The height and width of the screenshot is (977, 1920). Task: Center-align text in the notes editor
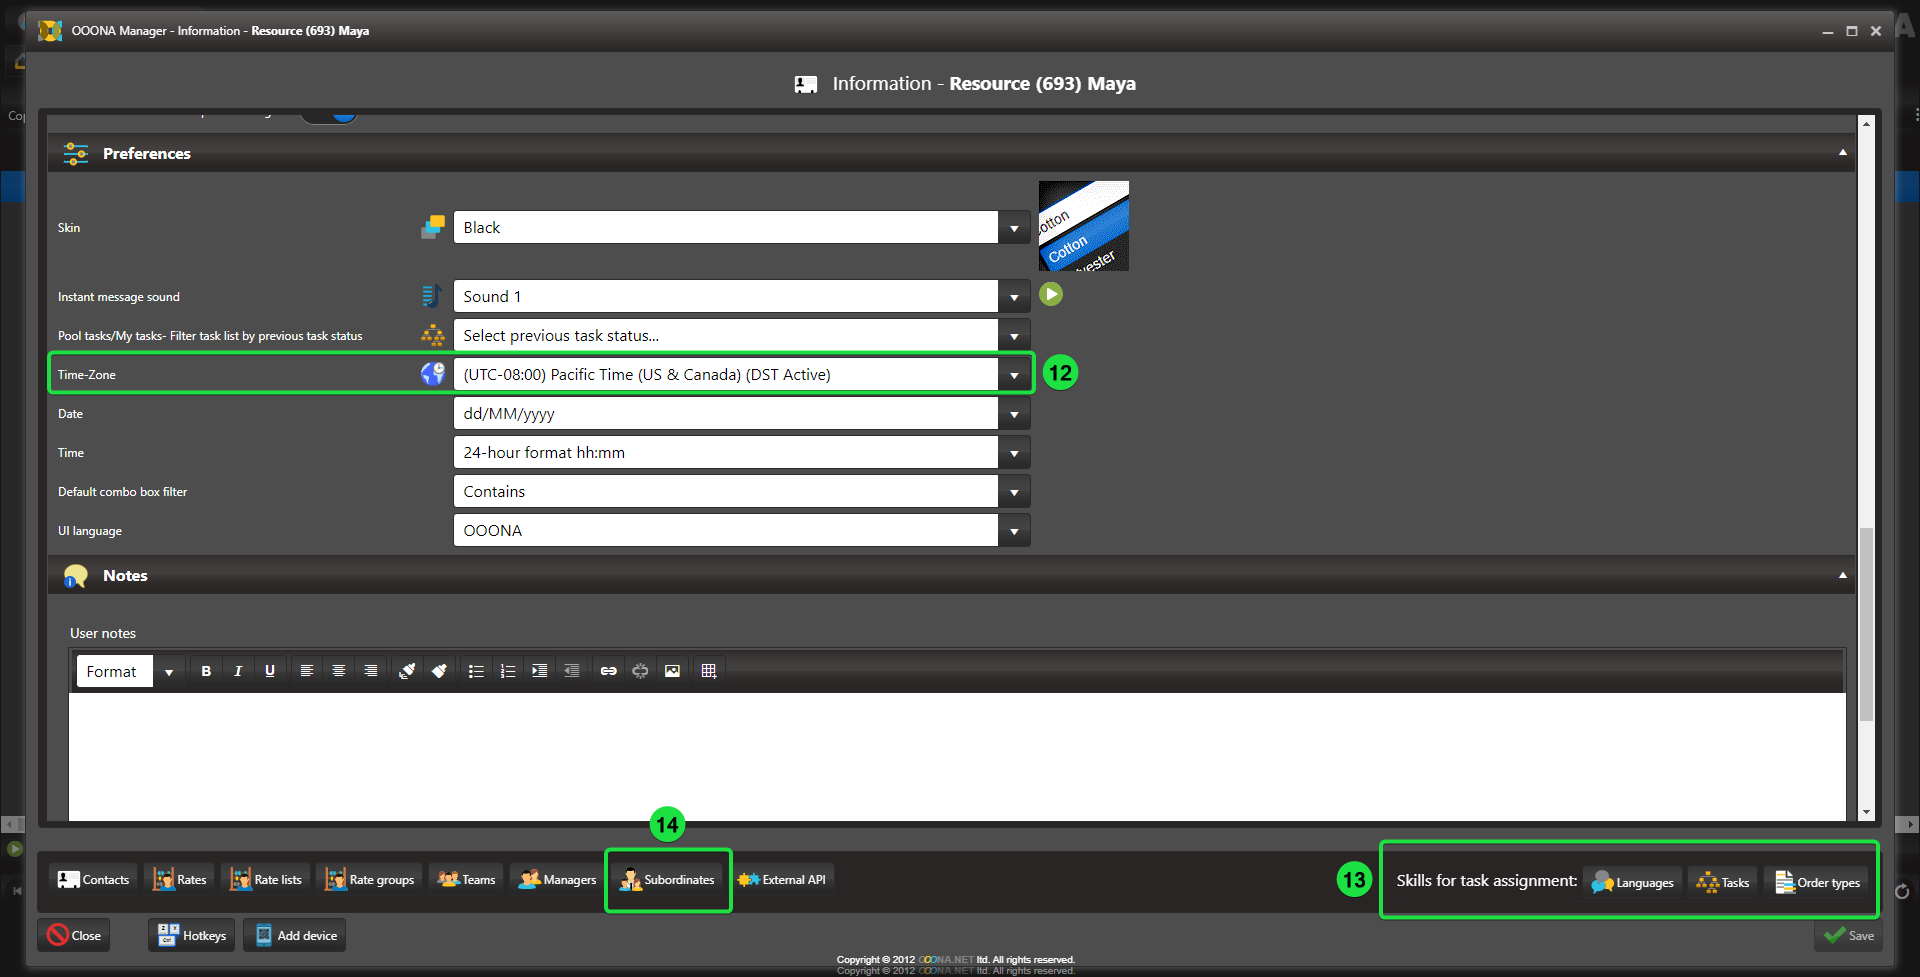(x=339, y=671)
